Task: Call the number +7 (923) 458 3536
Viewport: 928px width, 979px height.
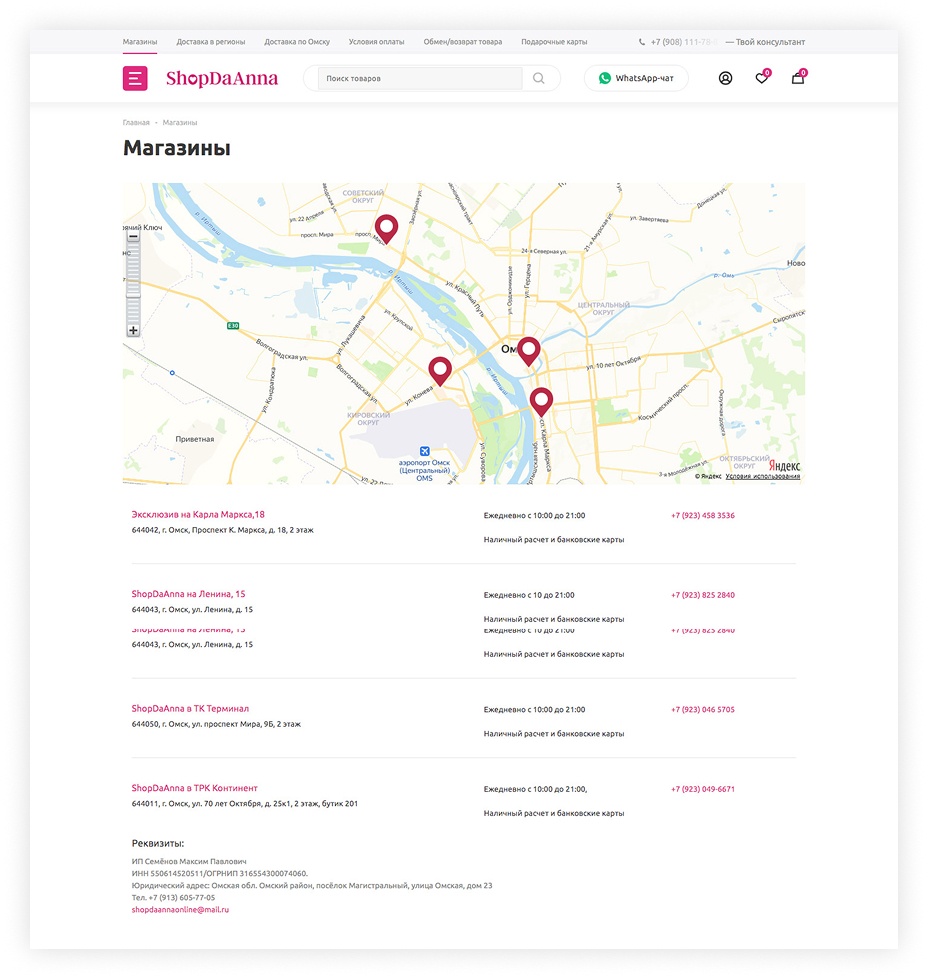Action: pyautogui.click(x=703, y=516)
